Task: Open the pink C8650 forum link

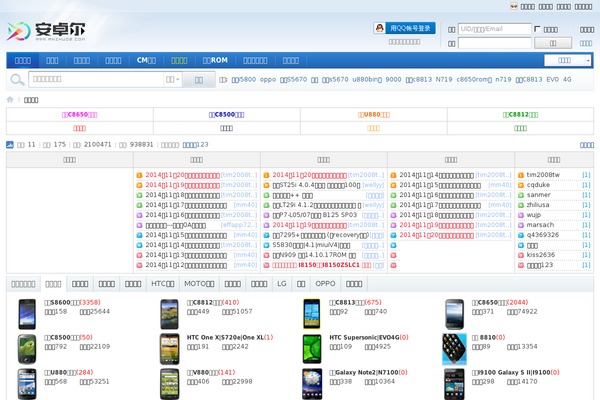Action: click(80, 114)
